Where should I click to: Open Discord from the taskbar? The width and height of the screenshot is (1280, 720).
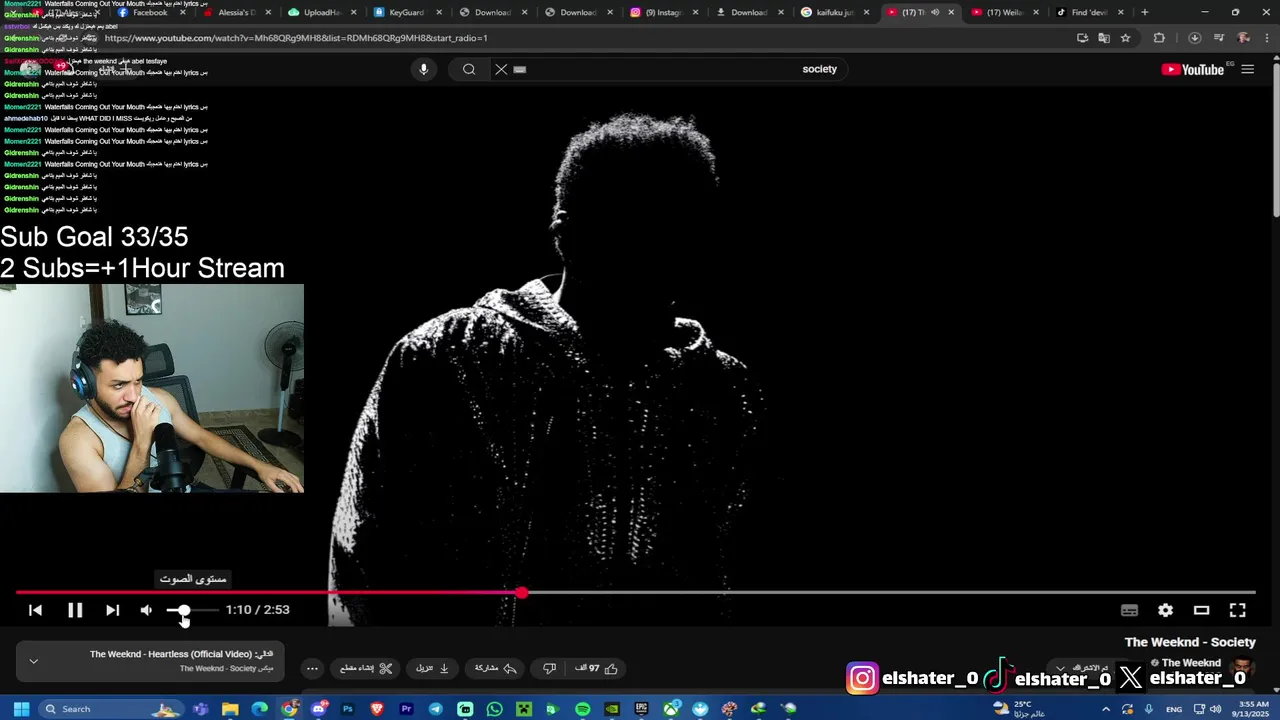[319, 708]
